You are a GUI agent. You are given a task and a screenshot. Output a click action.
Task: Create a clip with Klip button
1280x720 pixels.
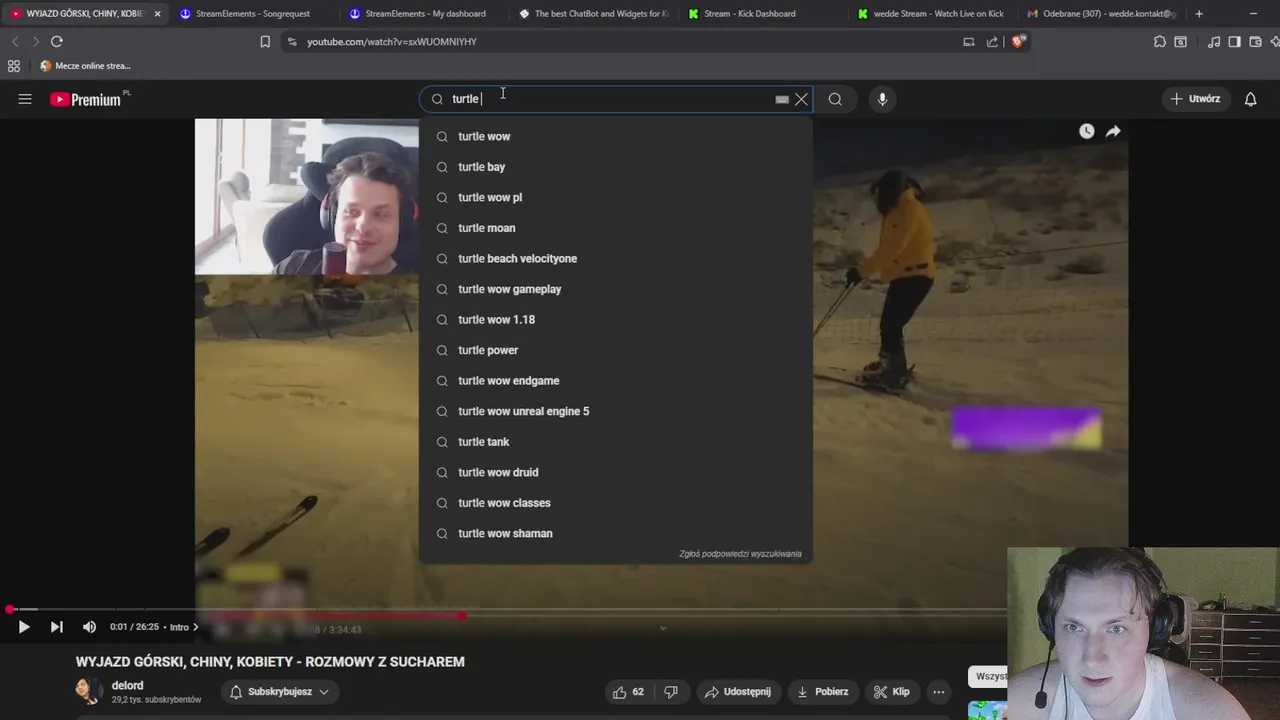point(891,692)
